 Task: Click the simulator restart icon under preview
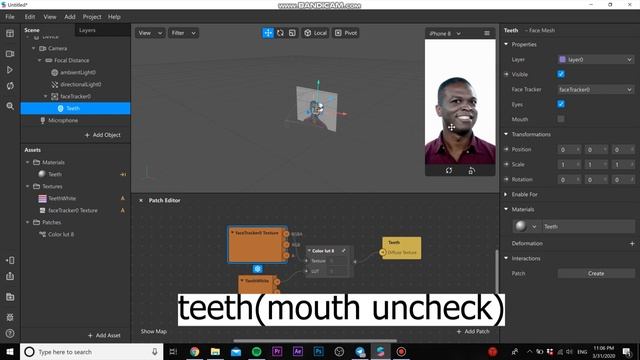tap(449, 170)
